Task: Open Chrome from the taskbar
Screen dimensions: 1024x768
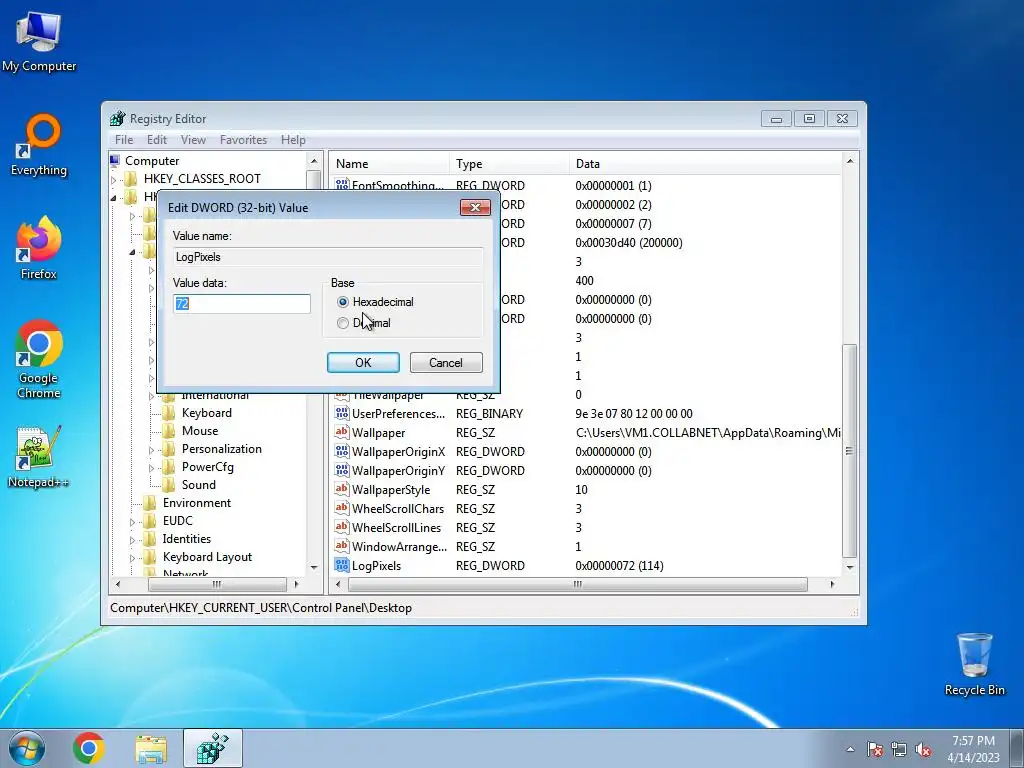Action: point(89,748)
